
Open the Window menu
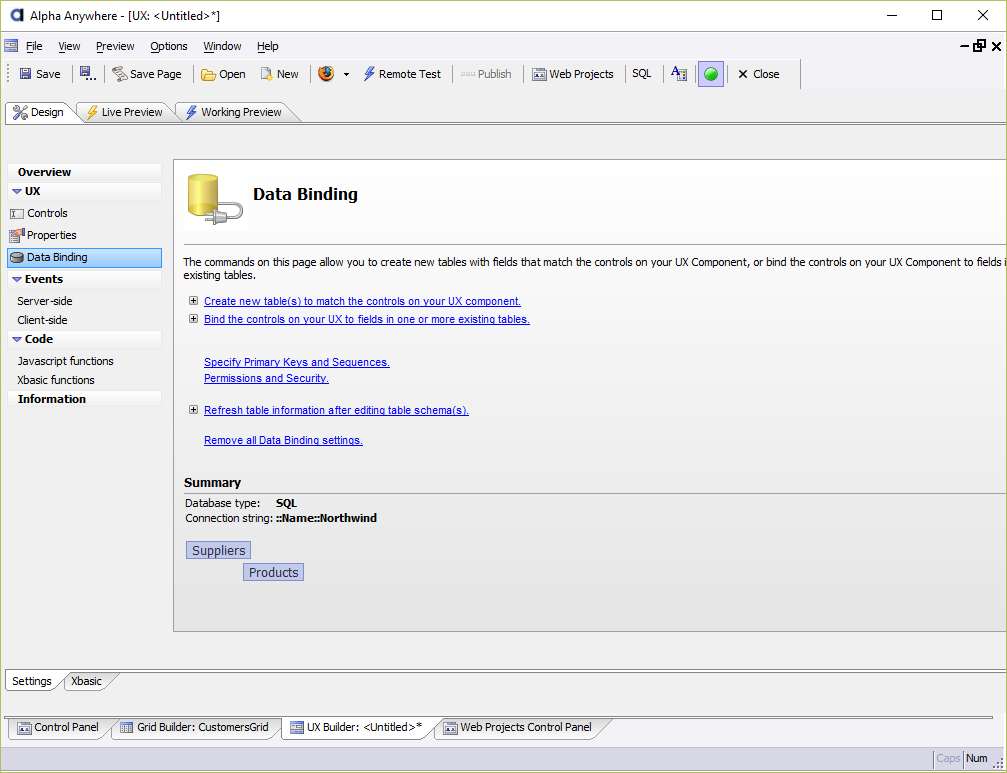pos(222,46)
